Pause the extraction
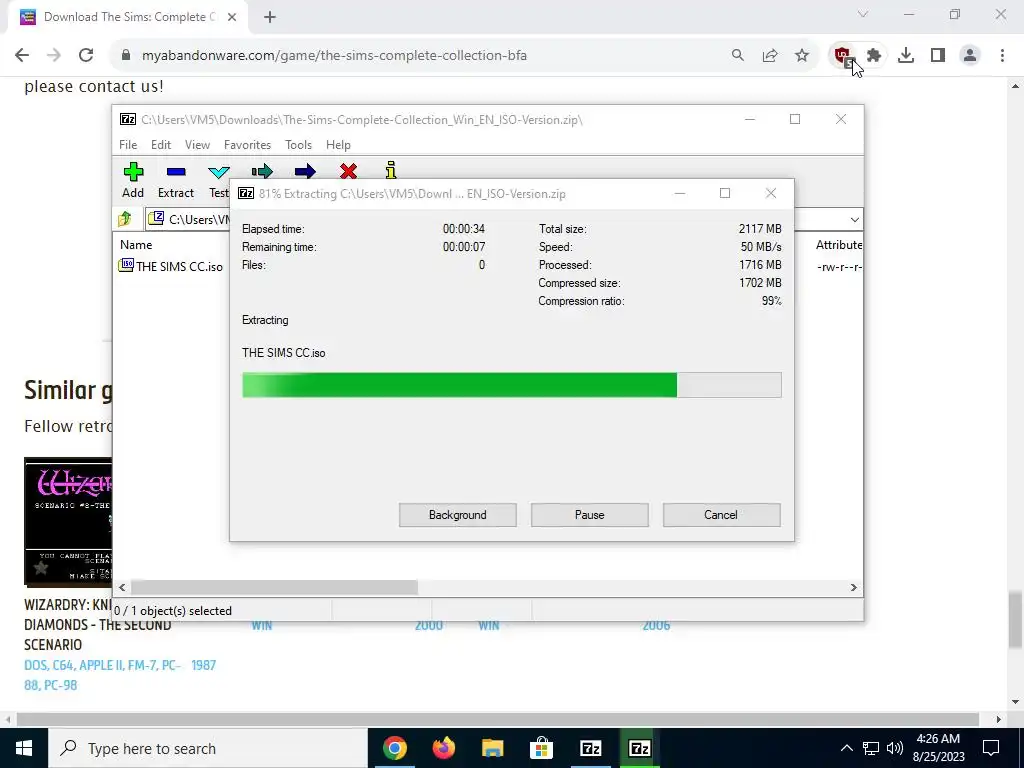The height and width of the screenshot is (768, 1024). 590,515
